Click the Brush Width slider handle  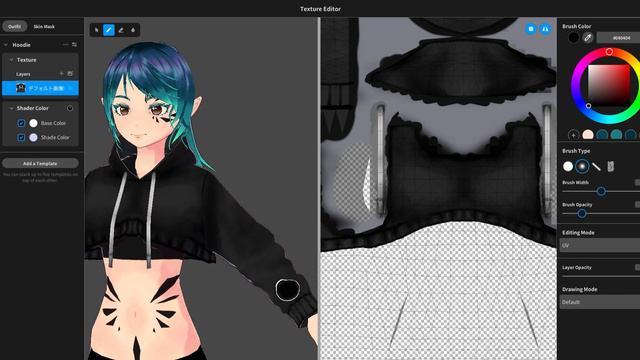point(601,191)
